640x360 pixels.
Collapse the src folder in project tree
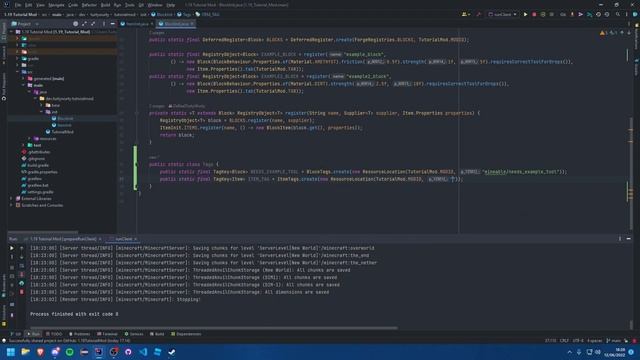[18, 72]
